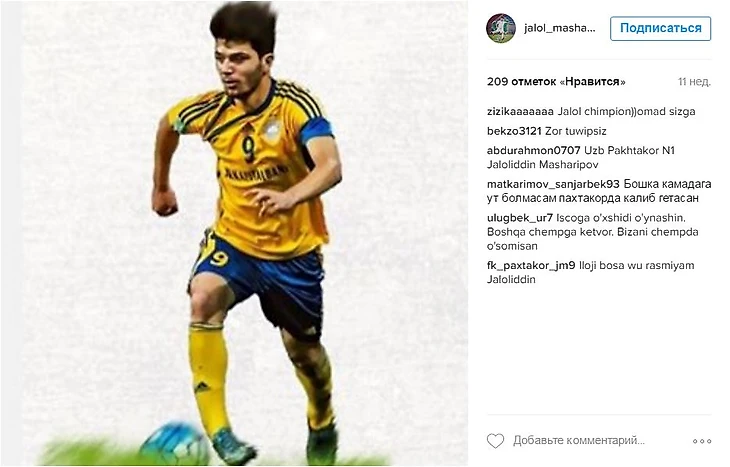
Task: Open matkarimov_sanjarbek93 commenter profile
Action: [553, 184]
